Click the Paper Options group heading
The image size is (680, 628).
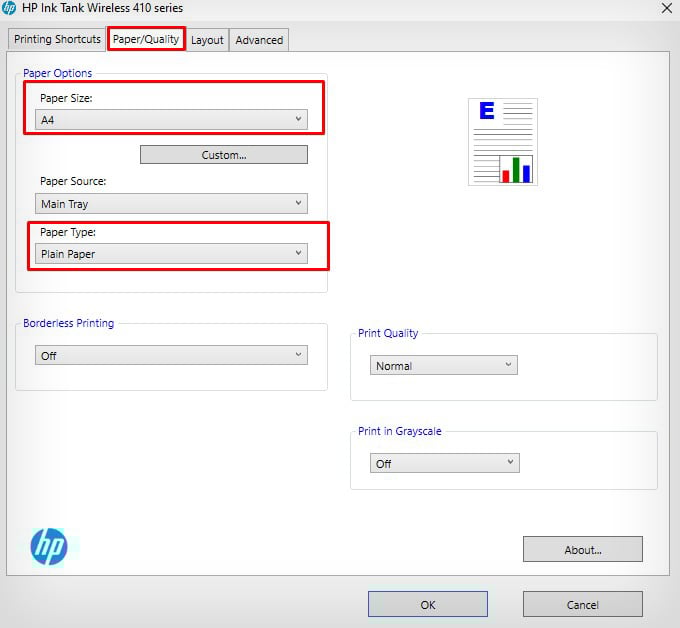point(57,73)
